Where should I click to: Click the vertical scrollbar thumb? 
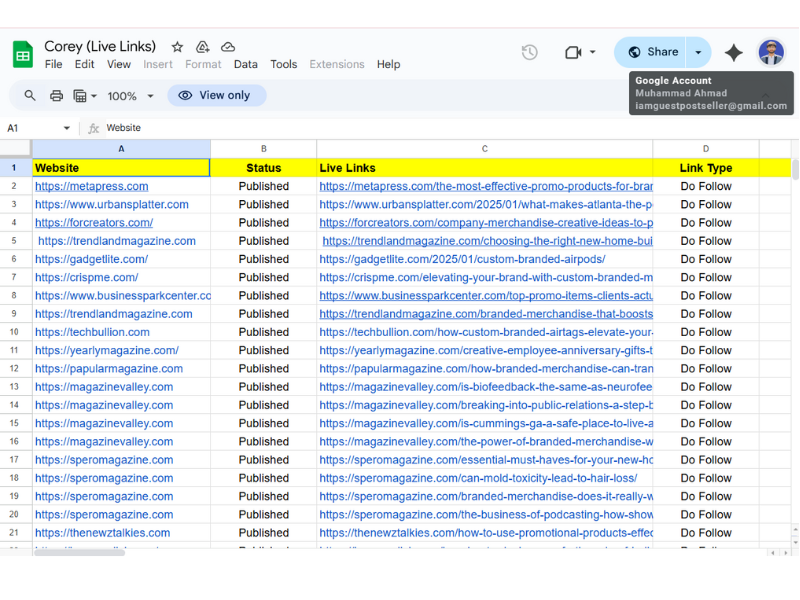(795, 169)
